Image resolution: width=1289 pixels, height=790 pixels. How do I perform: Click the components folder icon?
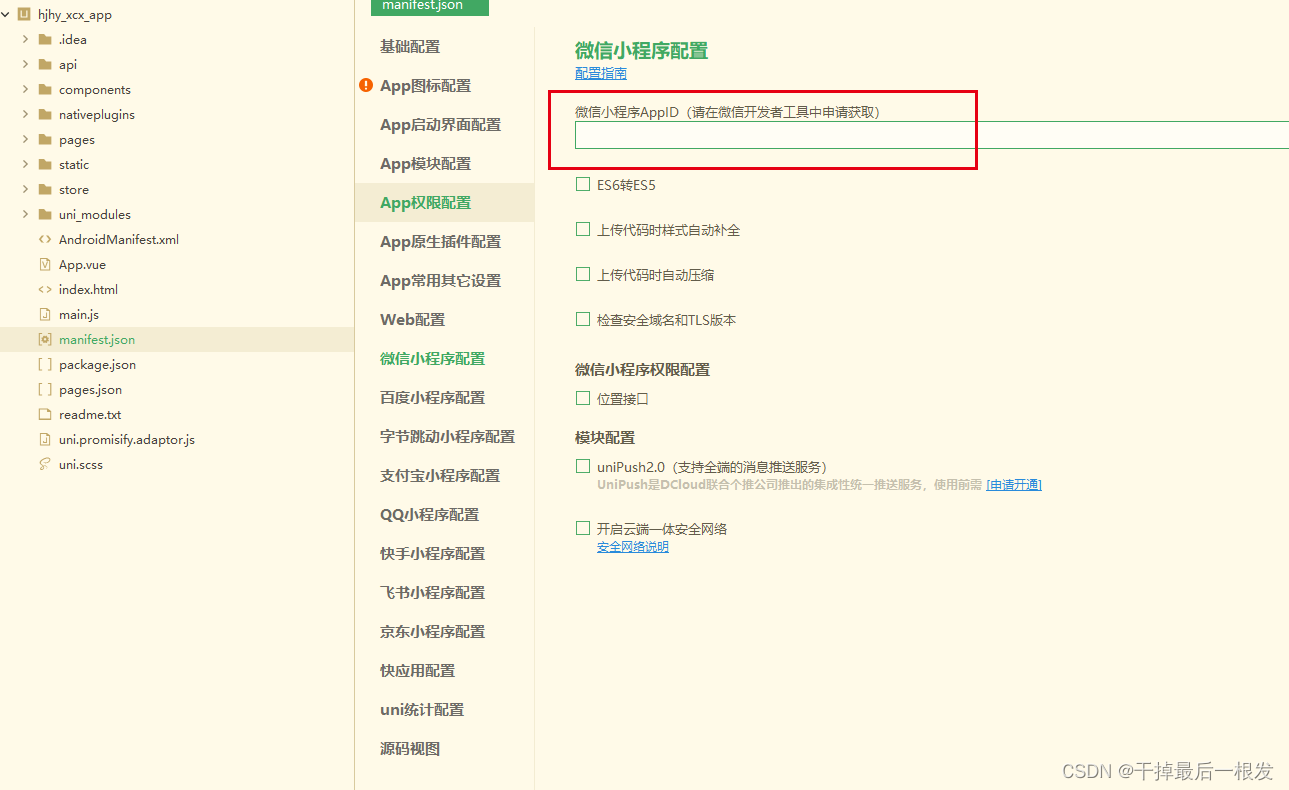pos(44,90)
